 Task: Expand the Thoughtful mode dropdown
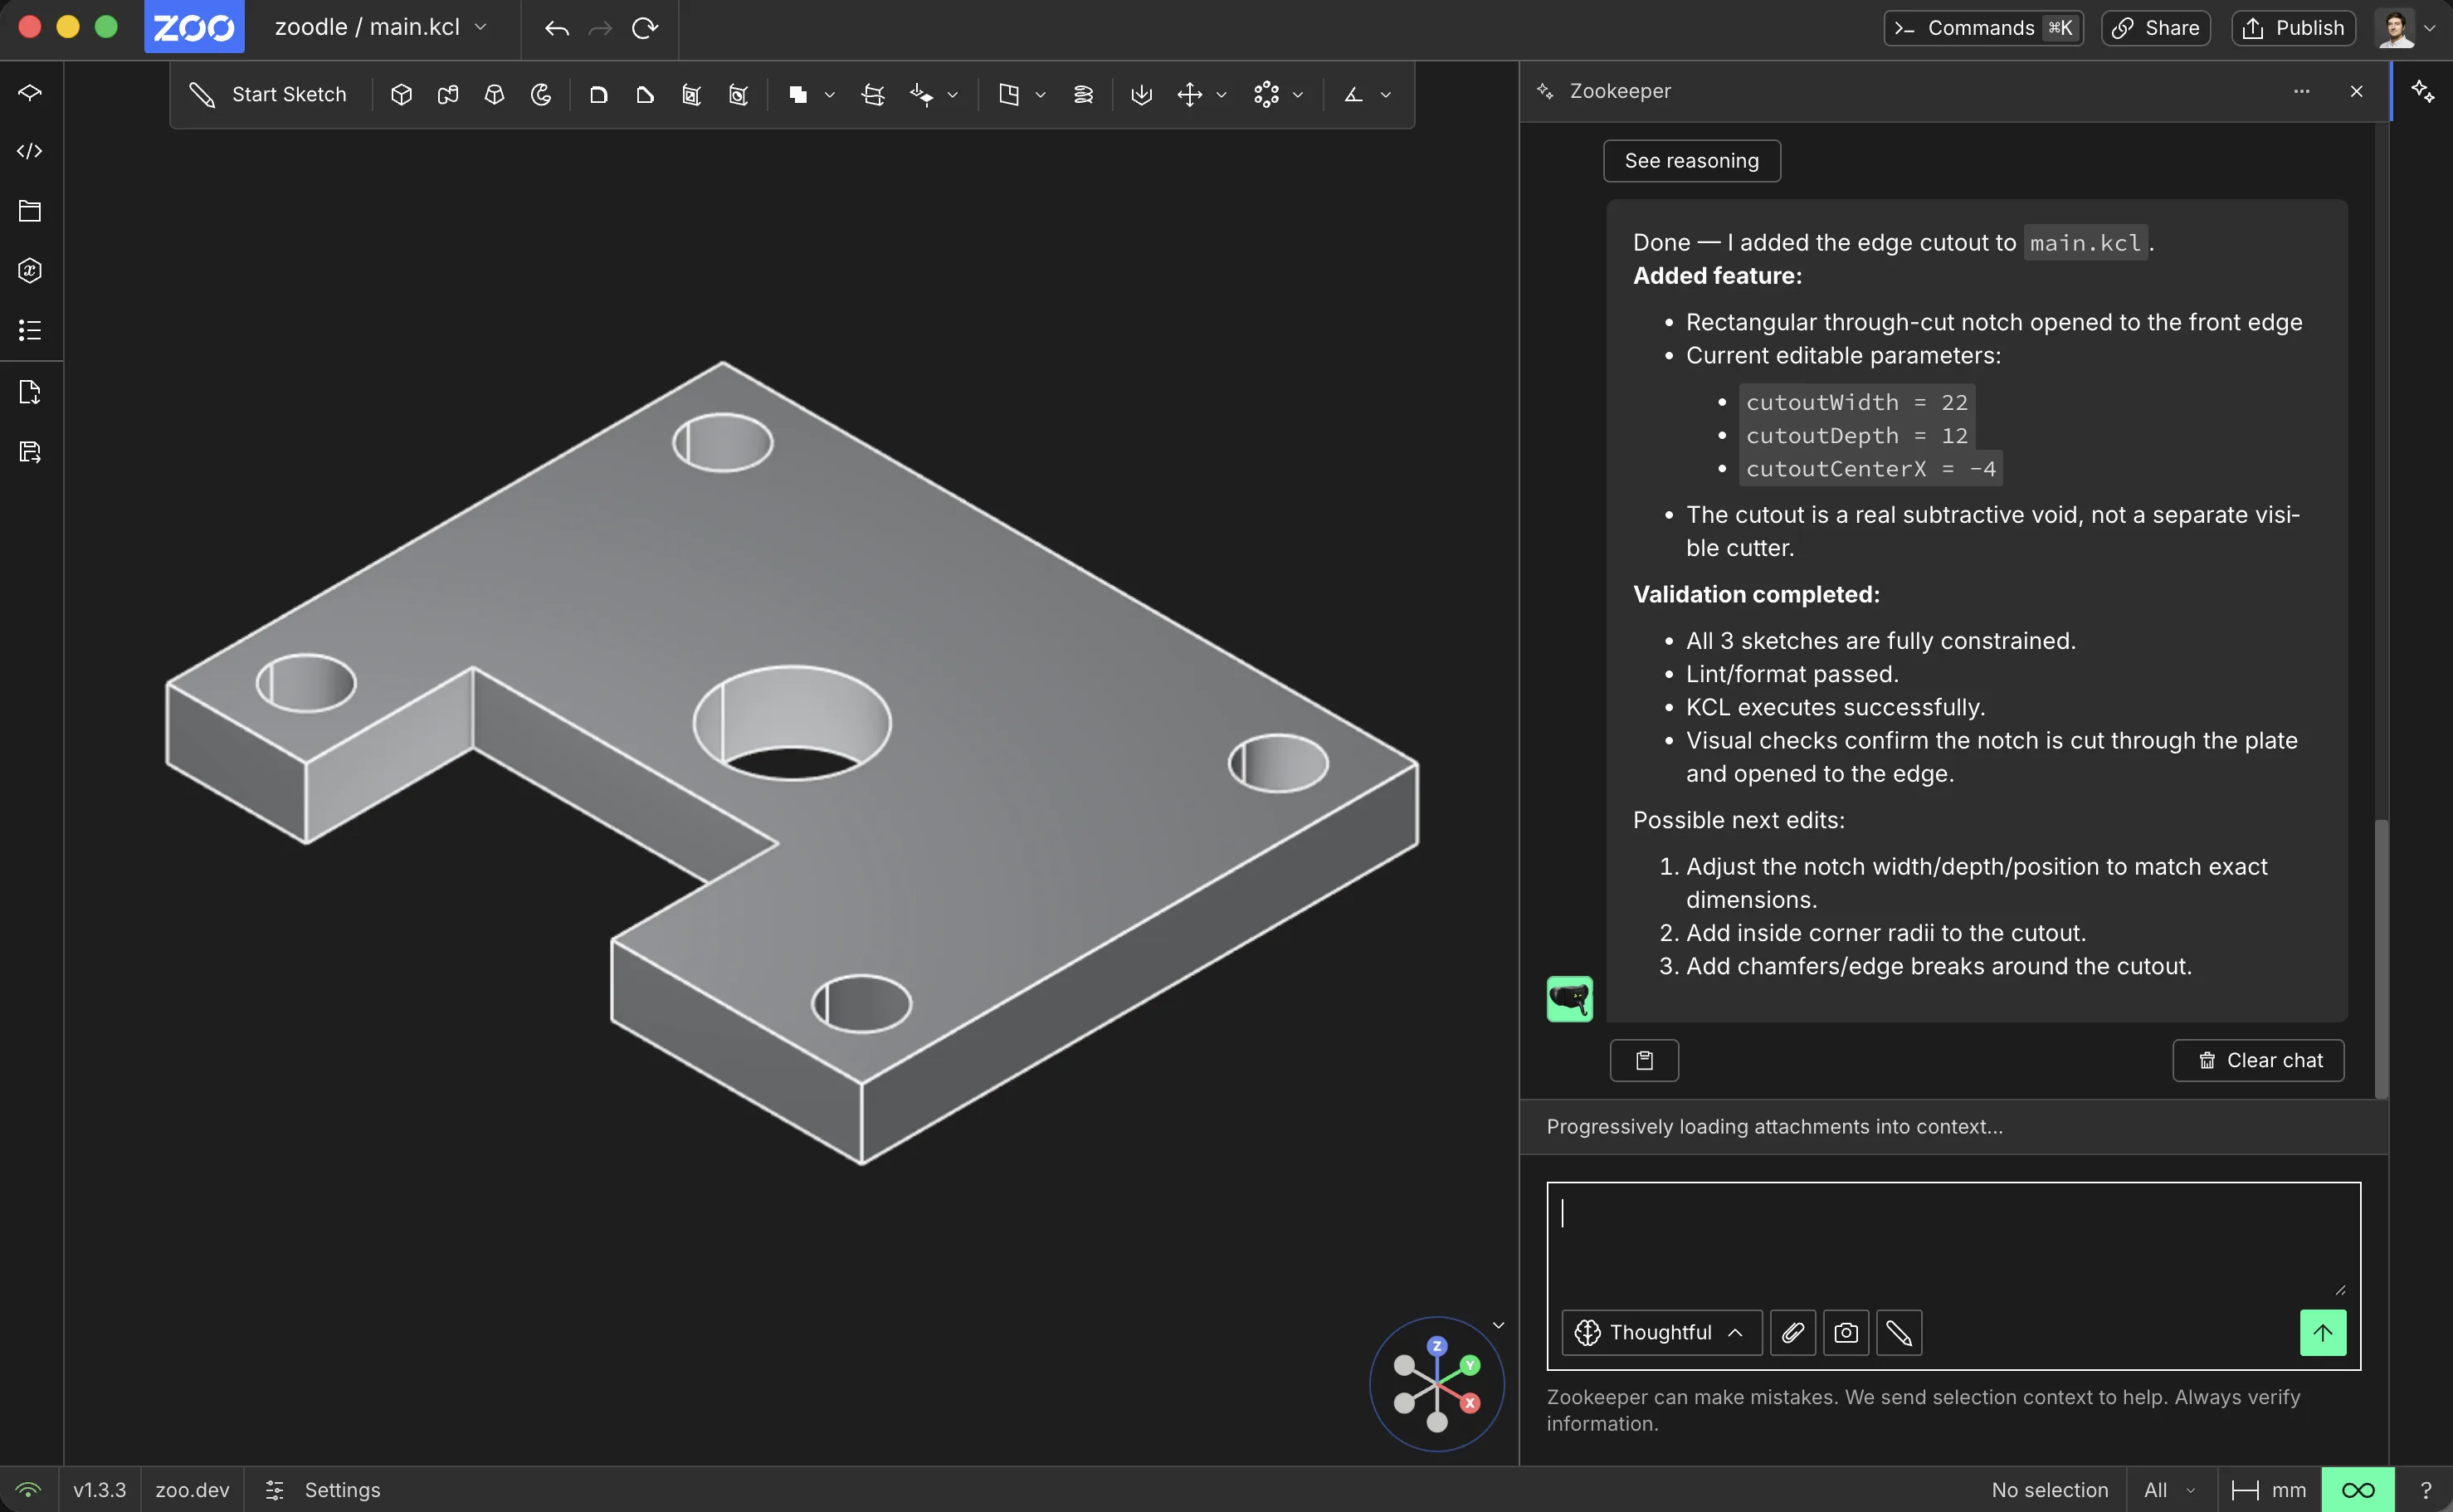coord(1661,1332)
